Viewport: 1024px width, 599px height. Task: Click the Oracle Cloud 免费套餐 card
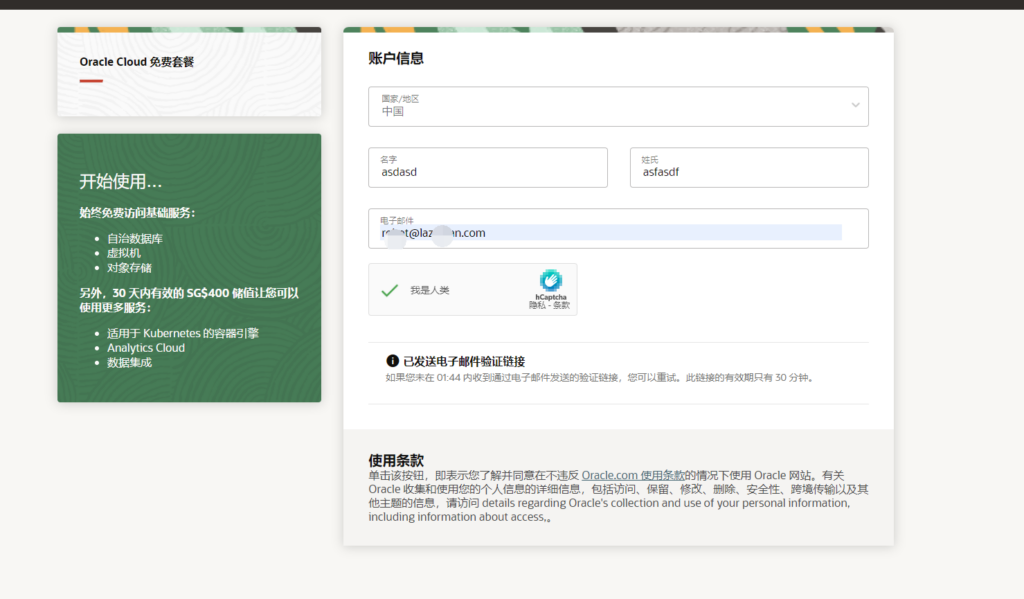tap(188, 74)
